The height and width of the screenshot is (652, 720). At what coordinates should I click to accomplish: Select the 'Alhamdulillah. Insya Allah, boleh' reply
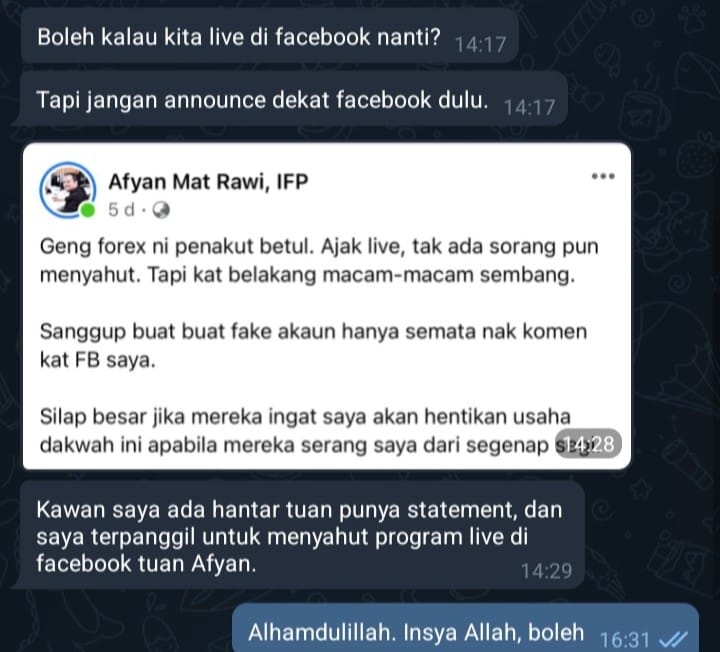[465, 629]
